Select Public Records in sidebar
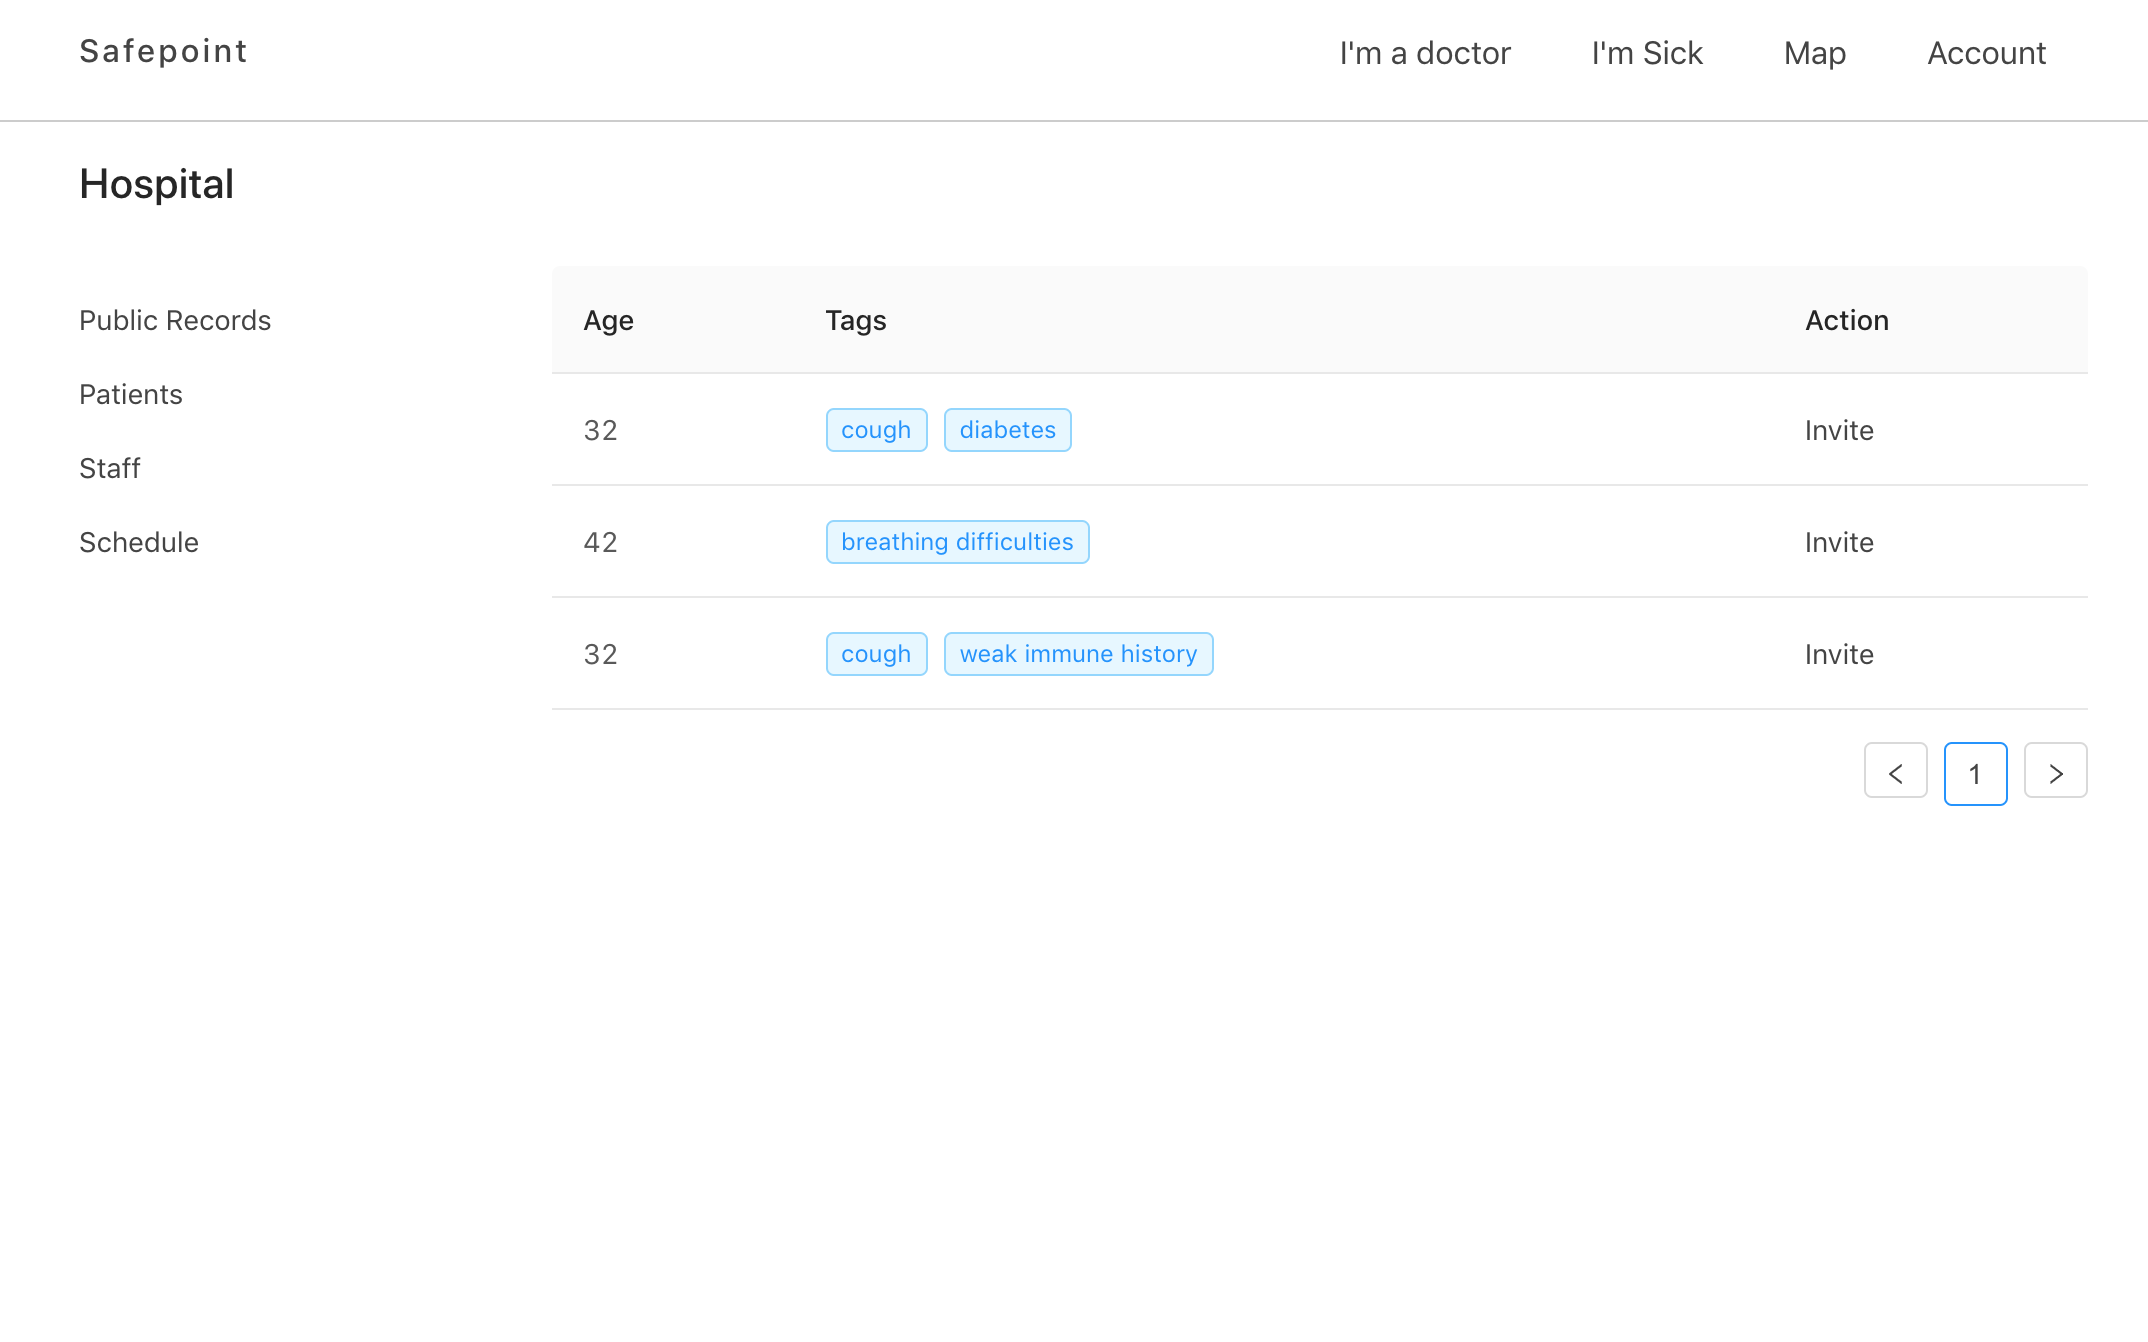This screenshot has height=1342, width=2148. (175, 320)
